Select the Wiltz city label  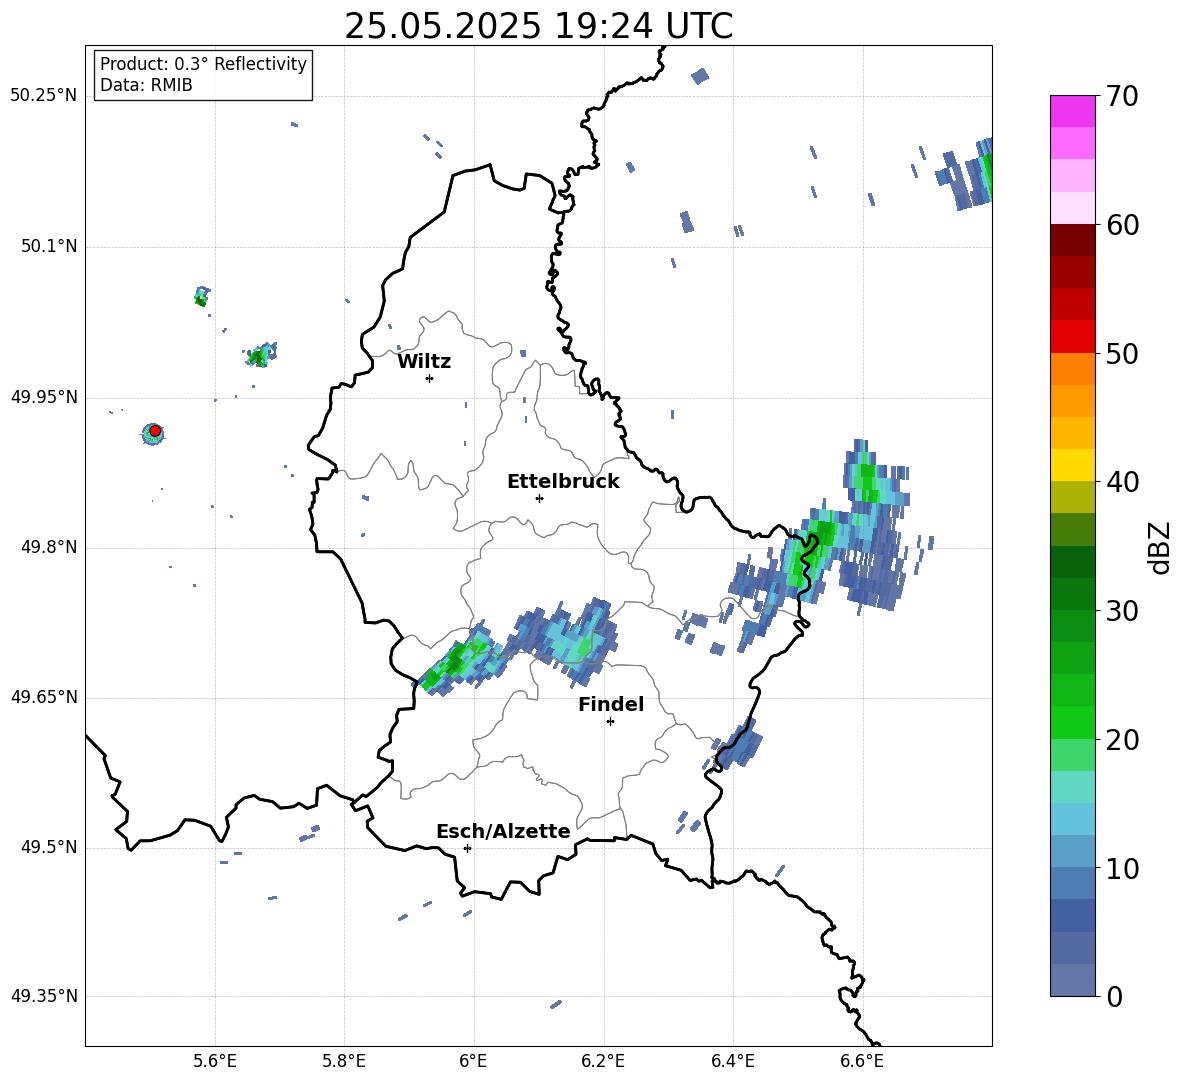coord(424,362)
